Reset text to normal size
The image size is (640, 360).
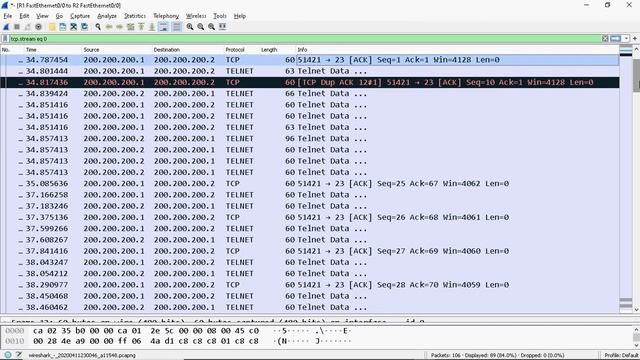click(x=211, y=27)
